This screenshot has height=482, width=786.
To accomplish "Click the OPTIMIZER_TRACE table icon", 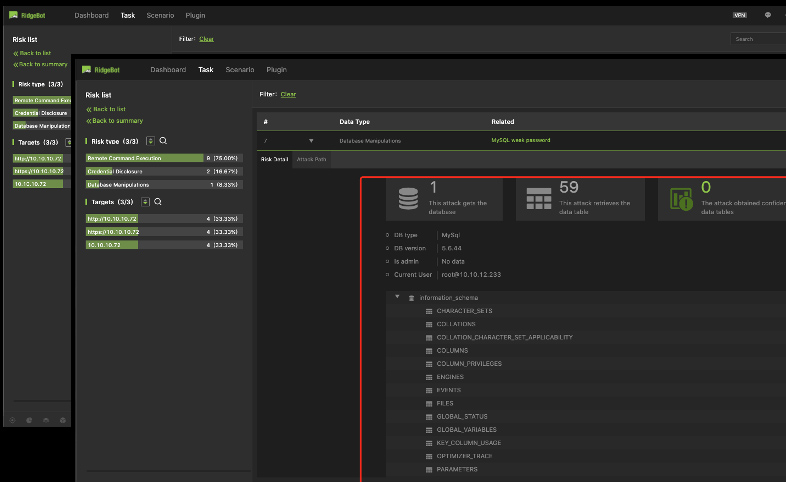I will click(x=429, y=456).
